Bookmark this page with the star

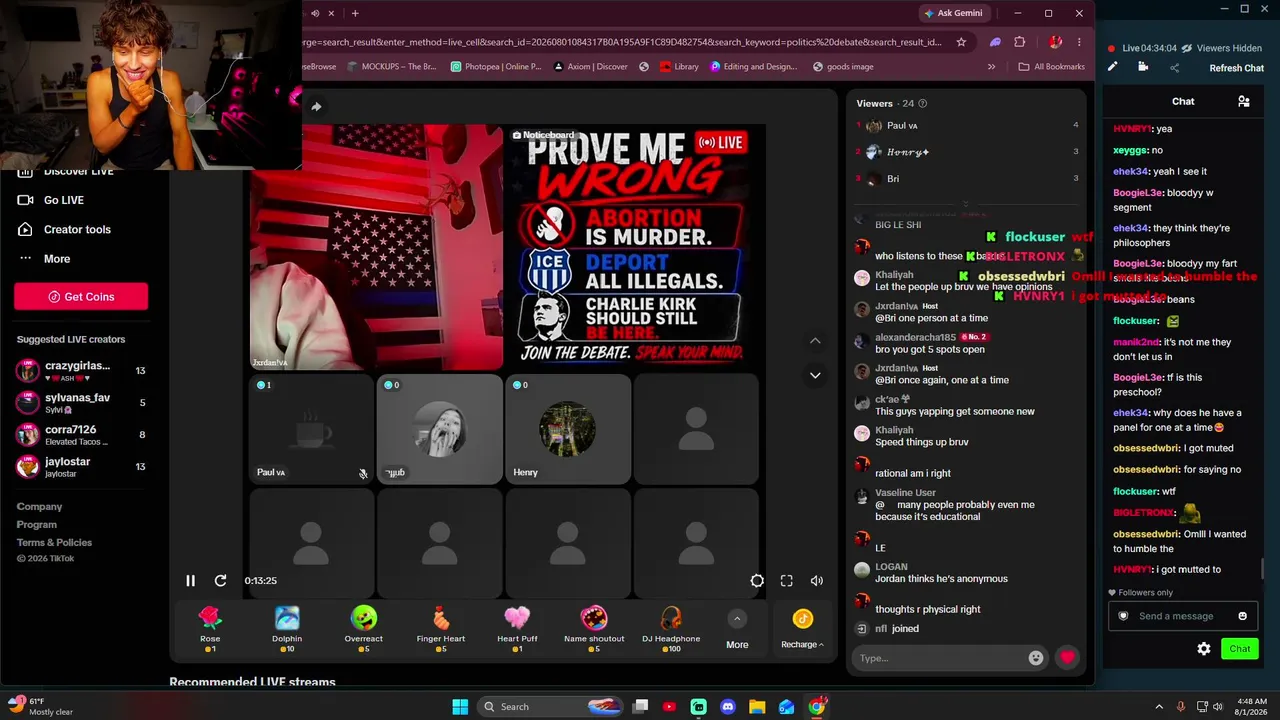961,42
